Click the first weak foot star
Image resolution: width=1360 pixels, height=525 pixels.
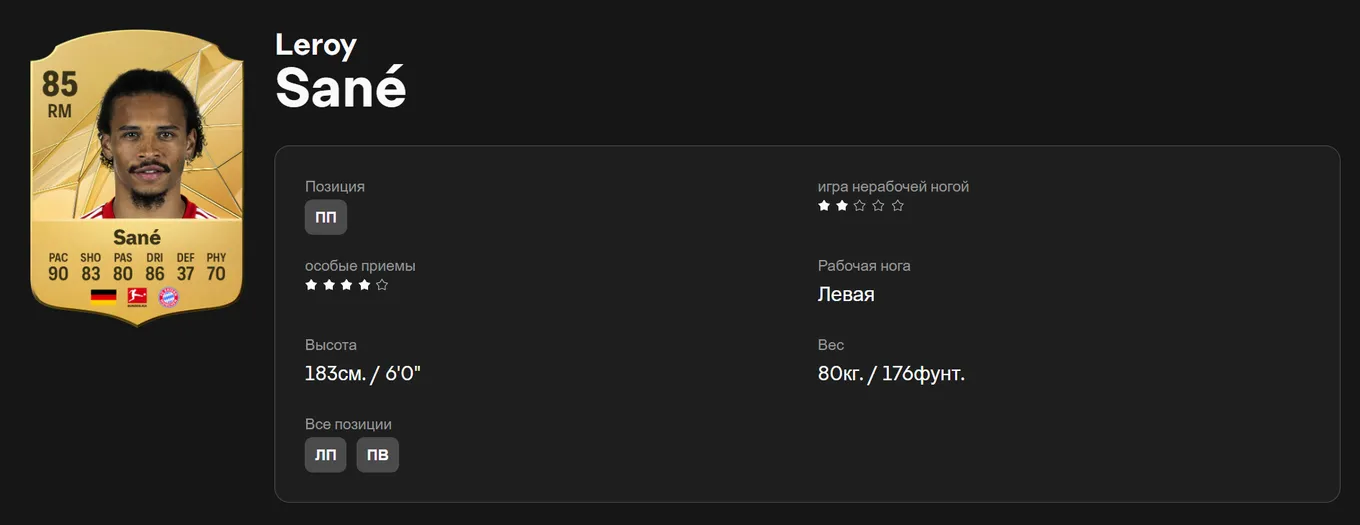tap(824, 205)
